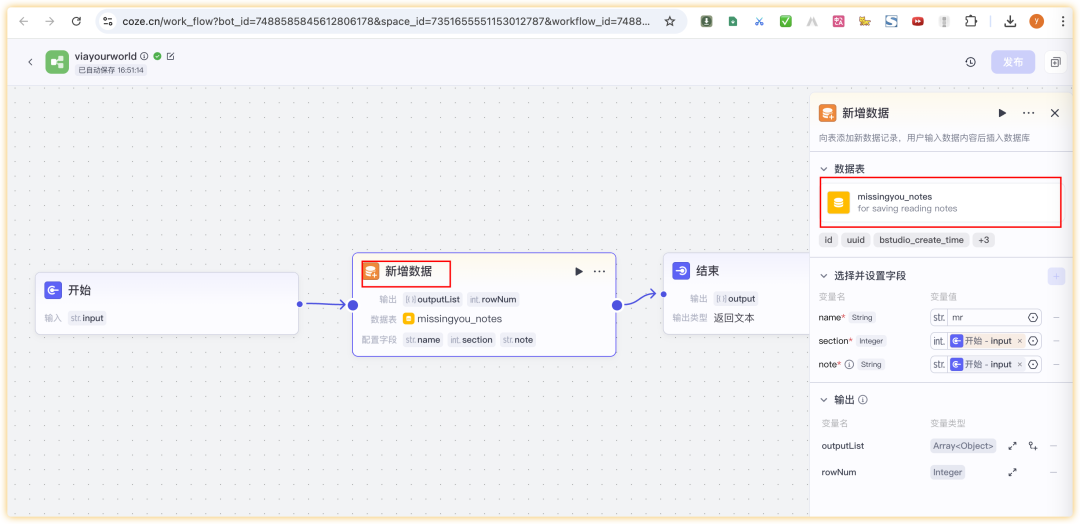The image size is (1080, 524).
Task: Click the orange 新增数据 node icon on the canvas
Action: click(371, 271)
